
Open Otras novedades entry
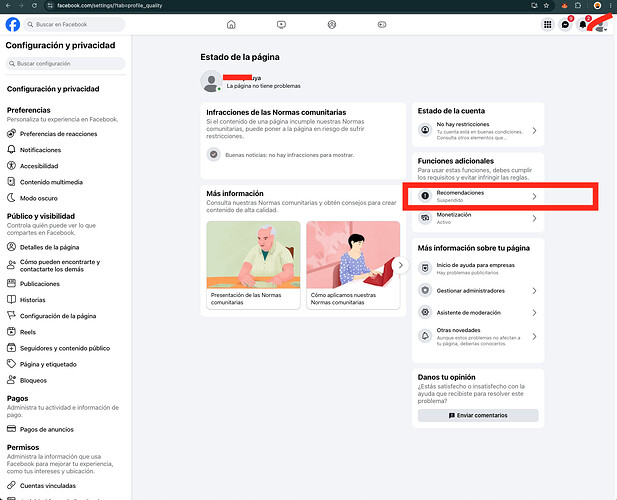478,337
